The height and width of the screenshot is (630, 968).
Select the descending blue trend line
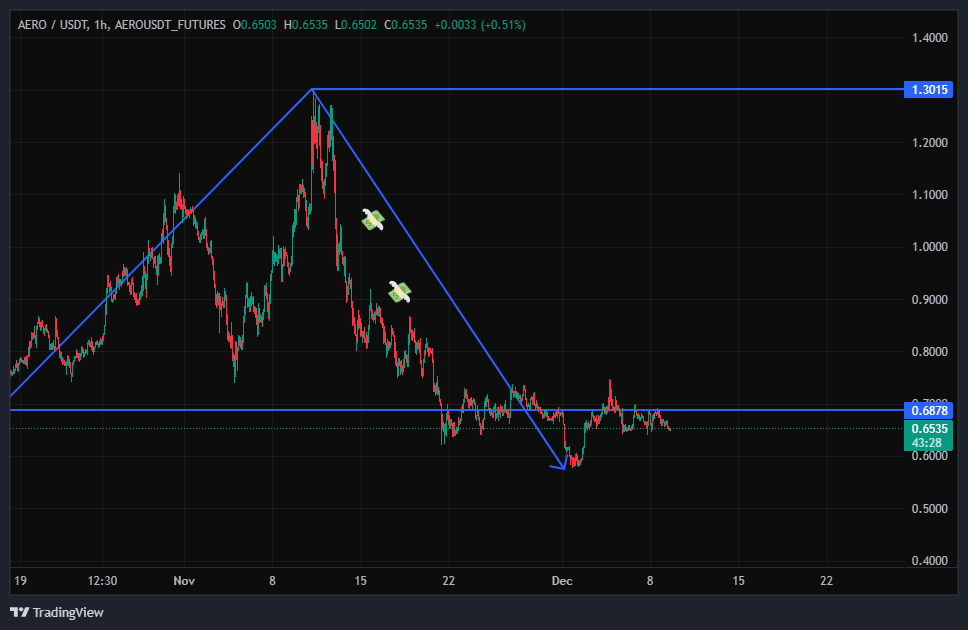[x=440, y=280]
